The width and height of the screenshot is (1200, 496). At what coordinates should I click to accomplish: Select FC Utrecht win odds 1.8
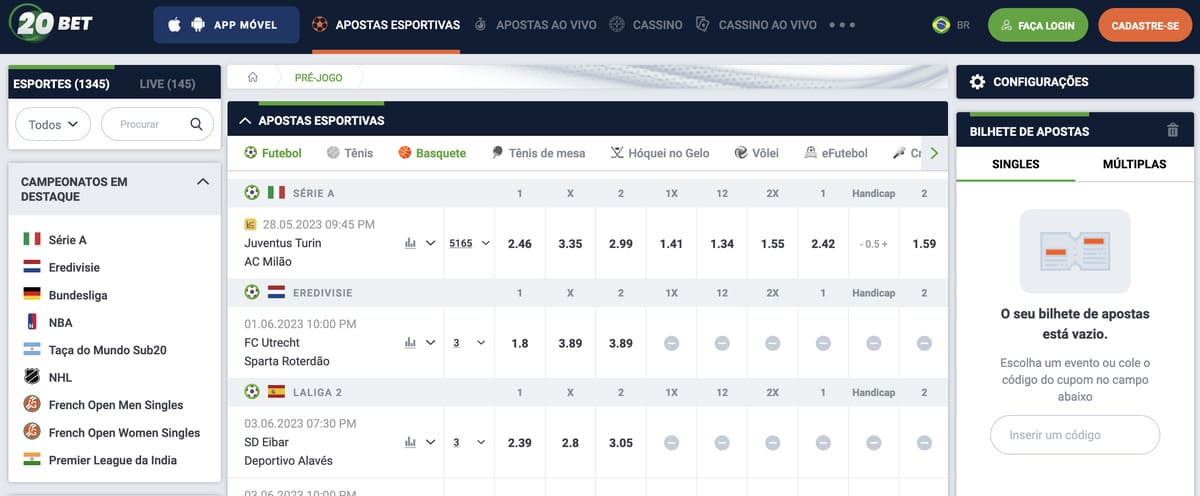coord(520,342)
